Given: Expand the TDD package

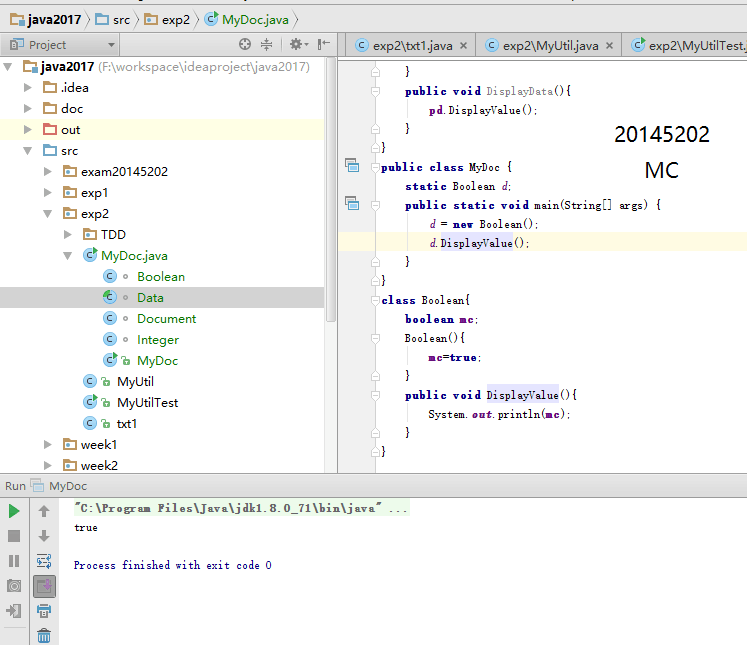Looking at the screenshot, I should [x=68, y=234].
